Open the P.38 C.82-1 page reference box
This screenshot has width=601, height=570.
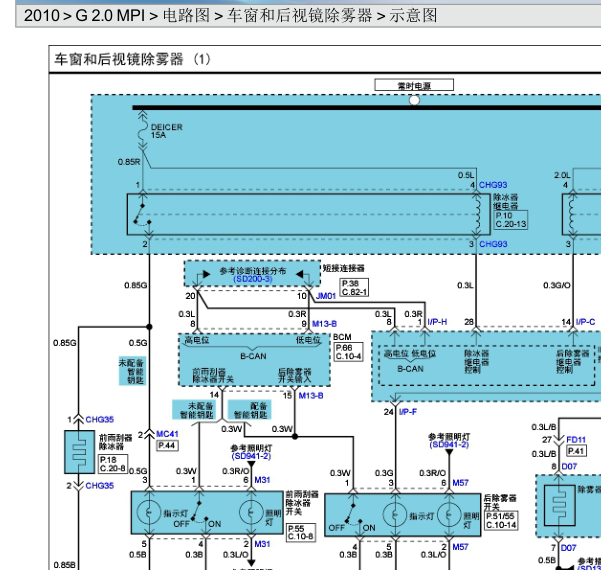pyautogui.click(x=354, y=287)
